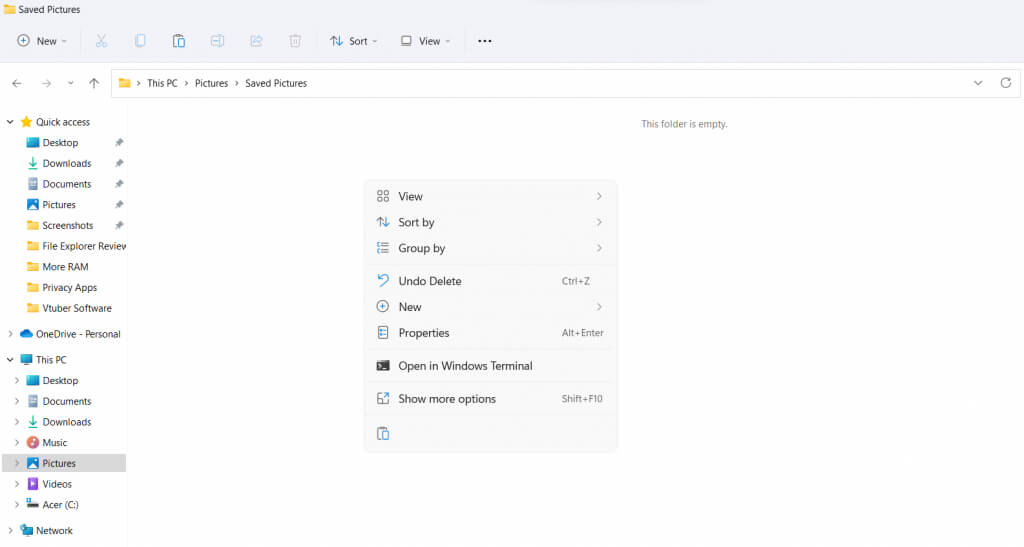The height and width of the screenshot is (547, 1024).
Task: Choose Properties in the context menu
Action: (424, 333)
